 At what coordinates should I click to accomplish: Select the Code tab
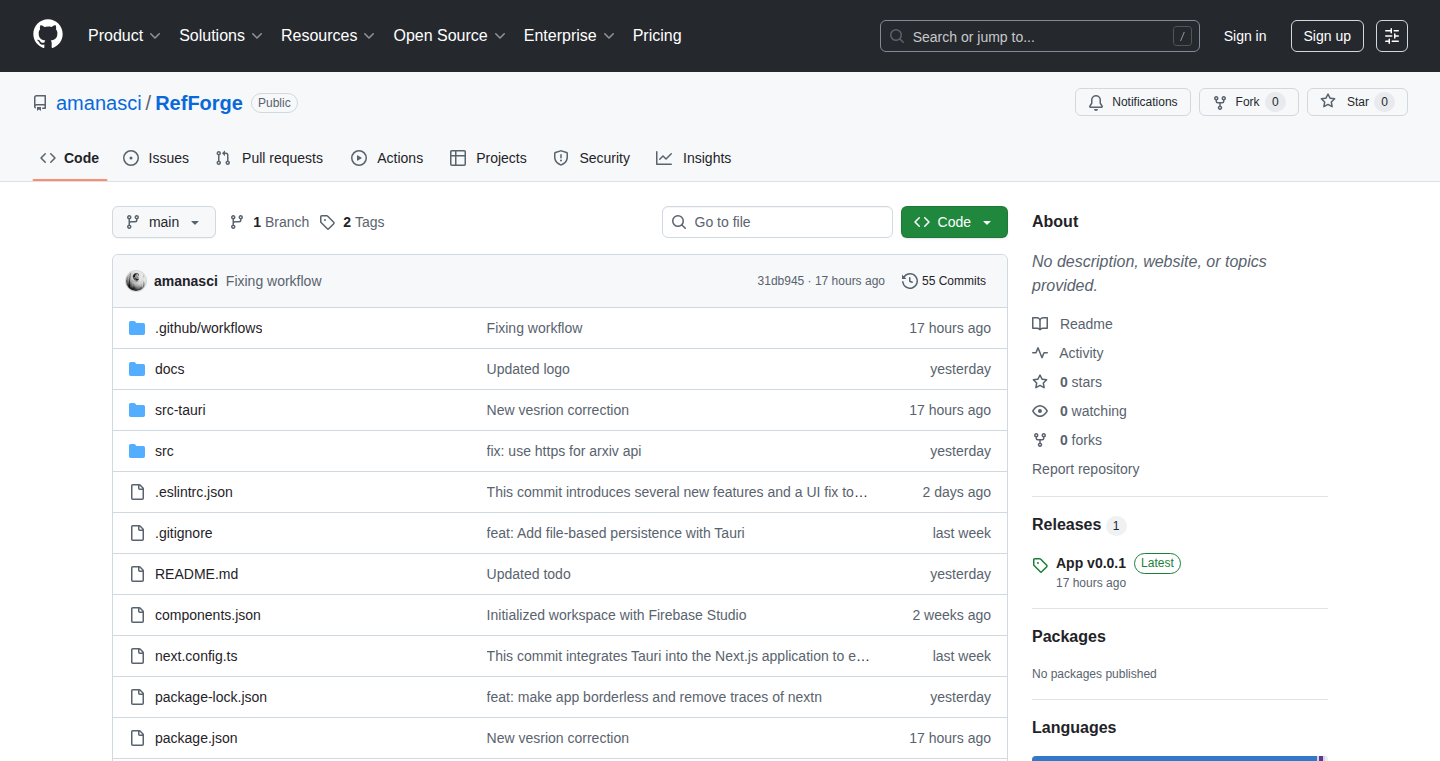[x=70, y=158]
